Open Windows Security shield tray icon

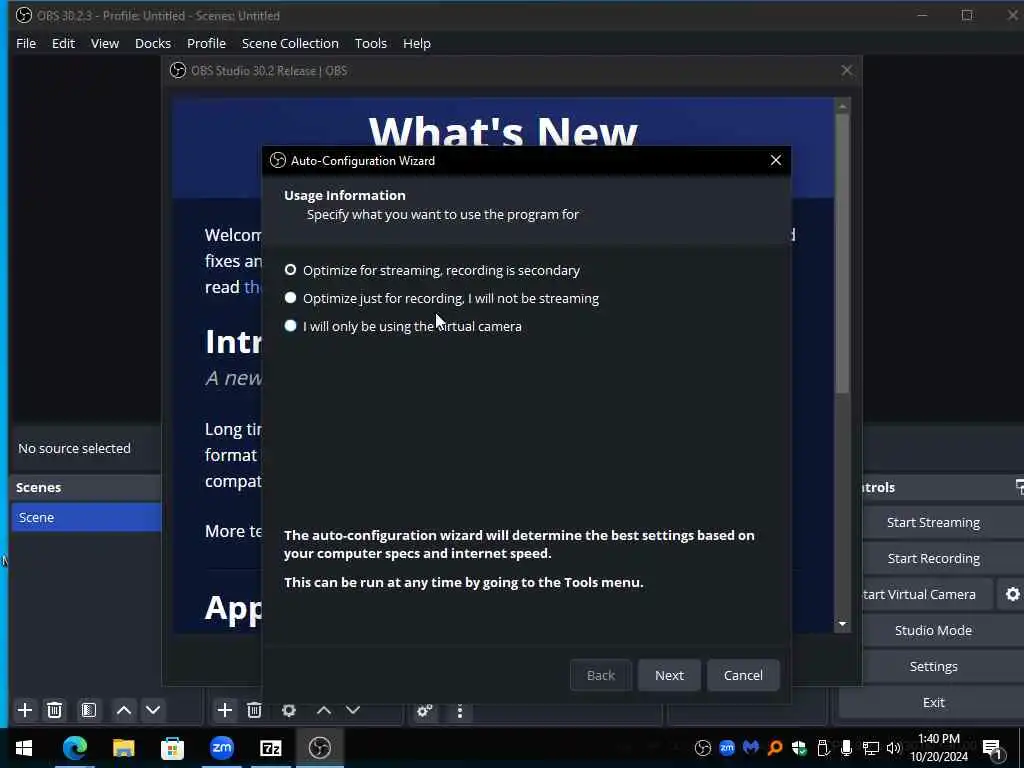pos(799,748)
